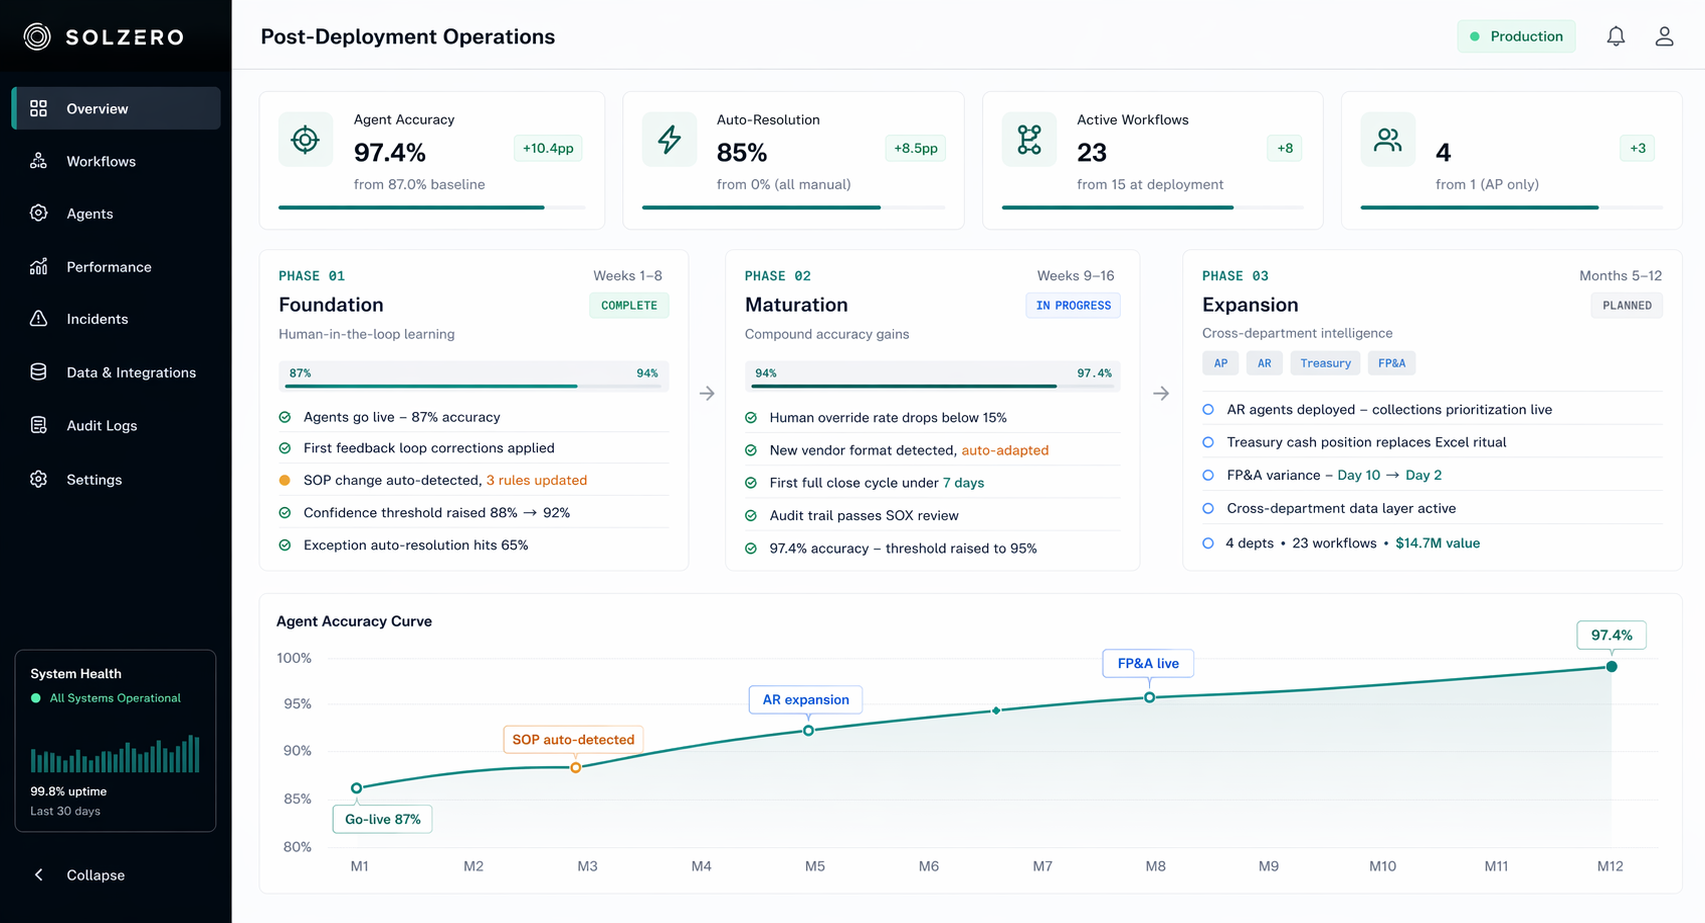Screen dimensions: 1705x923
Task: Select the Treasury department tag
Action: pos(1325,363)
